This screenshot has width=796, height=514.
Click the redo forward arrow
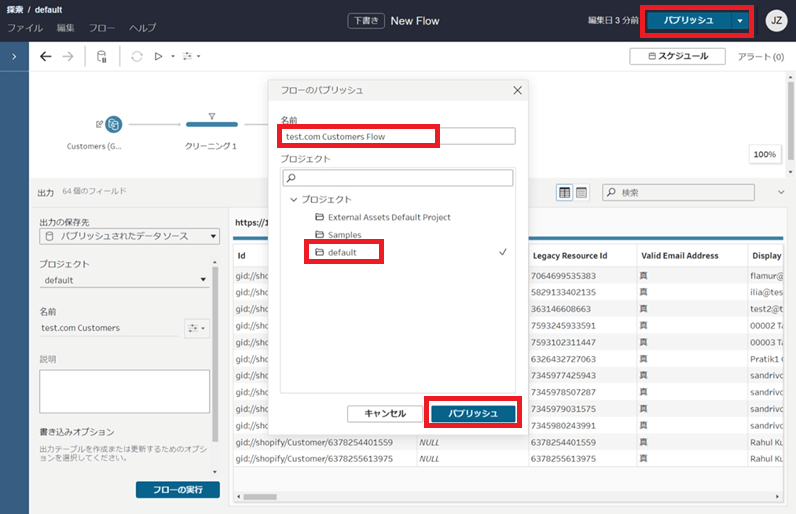[68, 56]
